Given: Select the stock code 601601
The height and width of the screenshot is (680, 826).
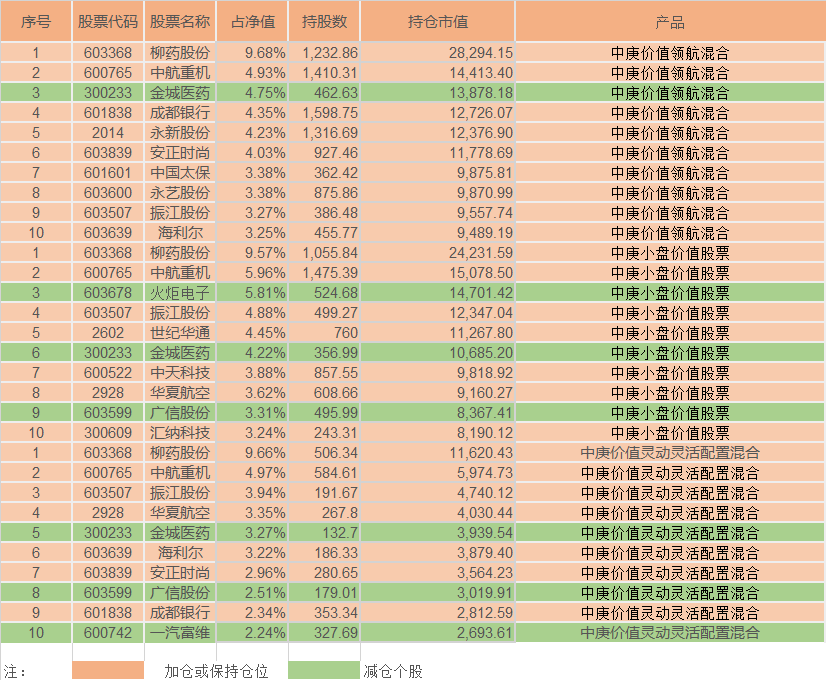Looking at the screenshot, I should (x=108, y=173).
